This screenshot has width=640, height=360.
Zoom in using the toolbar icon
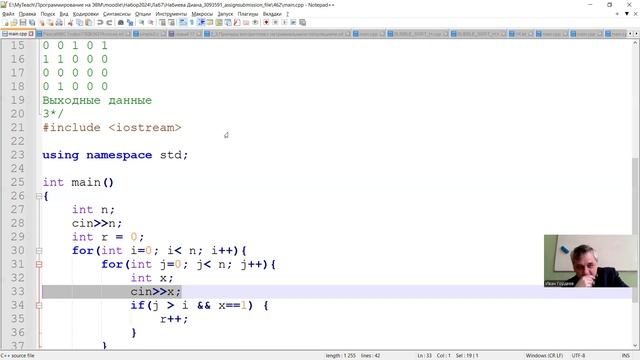141,22
